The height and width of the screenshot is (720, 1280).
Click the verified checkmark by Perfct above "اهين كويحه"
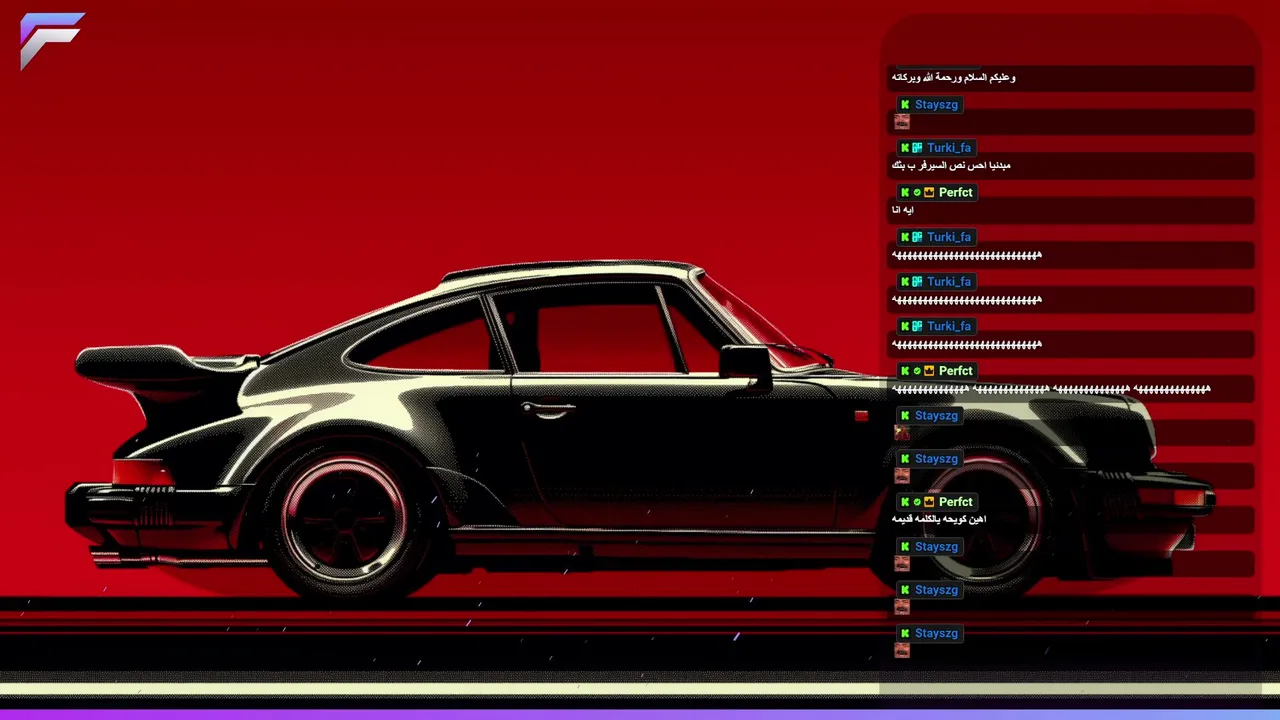[x=917, y=502]
